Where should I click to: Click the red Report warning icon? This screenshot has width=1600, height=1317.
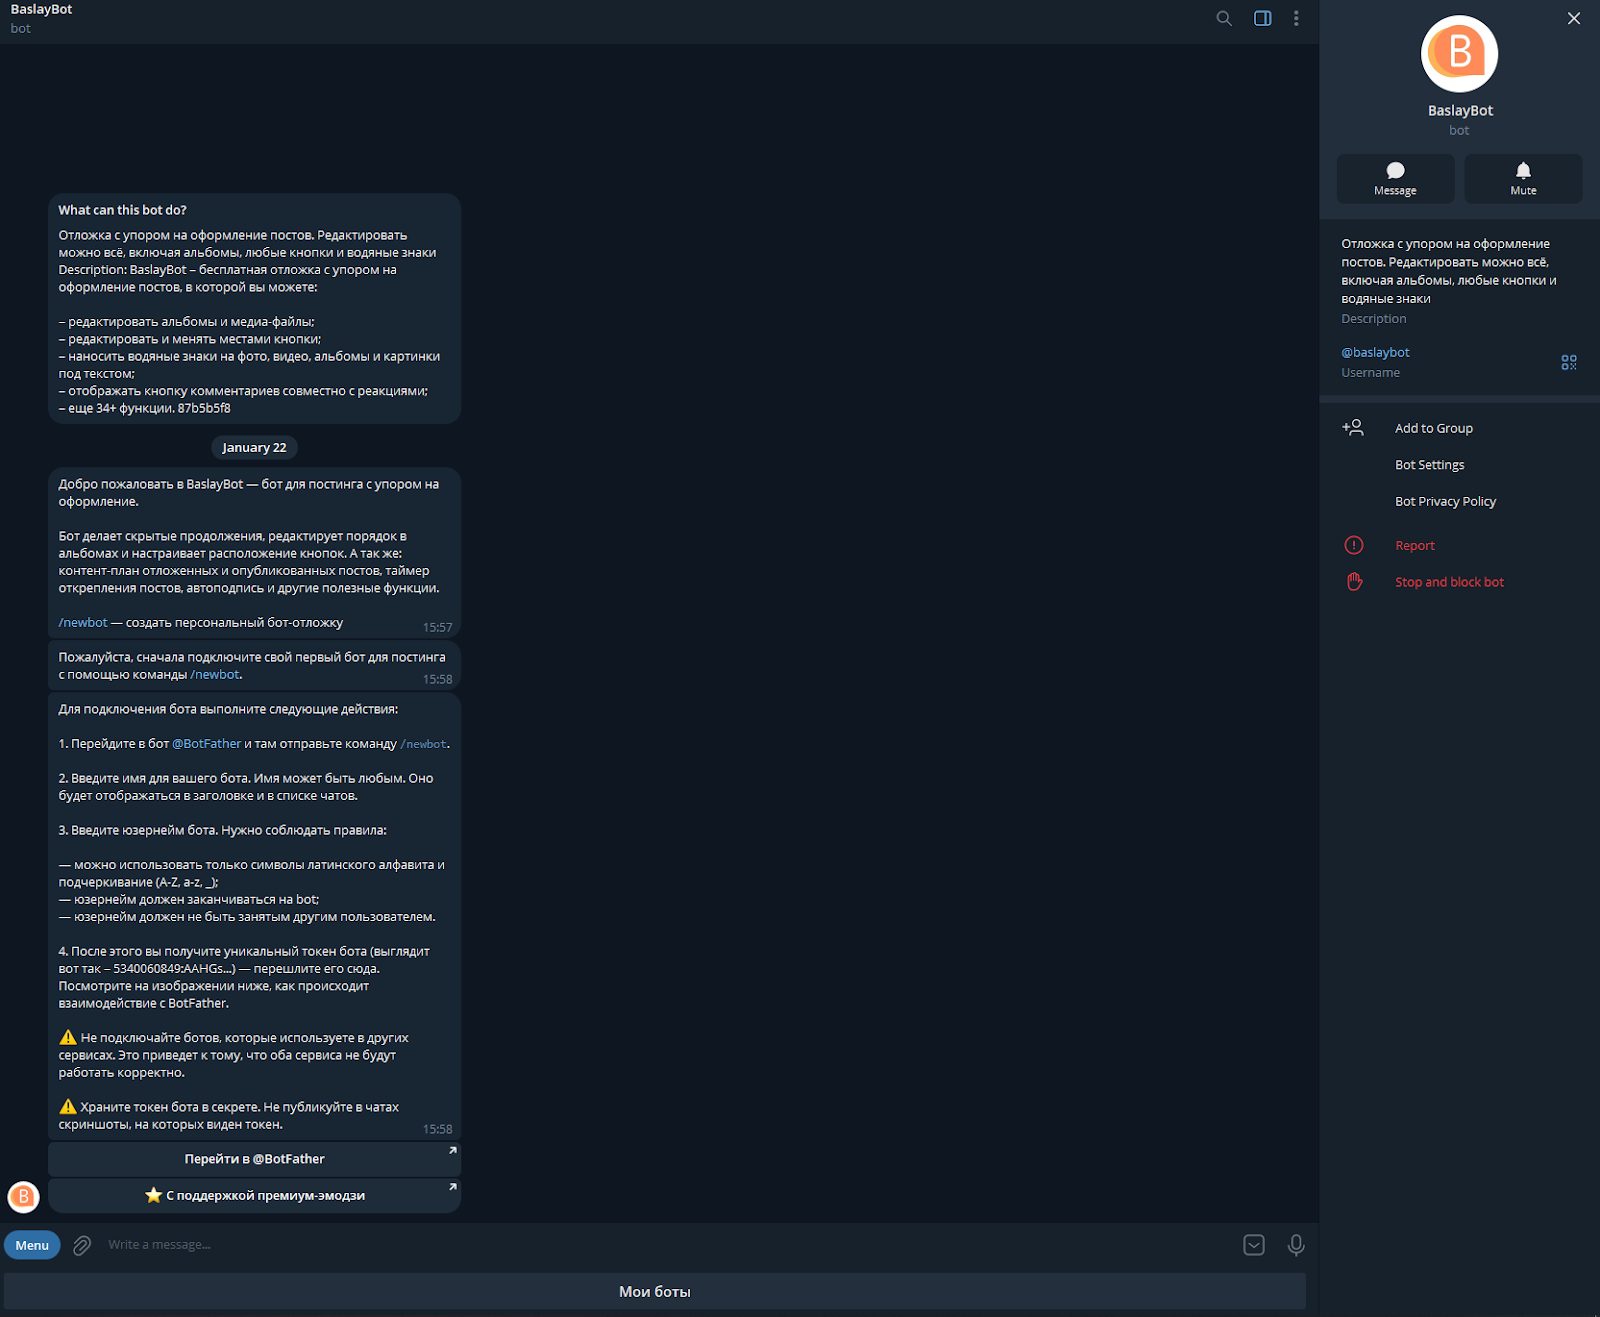tap(1354, 545)
